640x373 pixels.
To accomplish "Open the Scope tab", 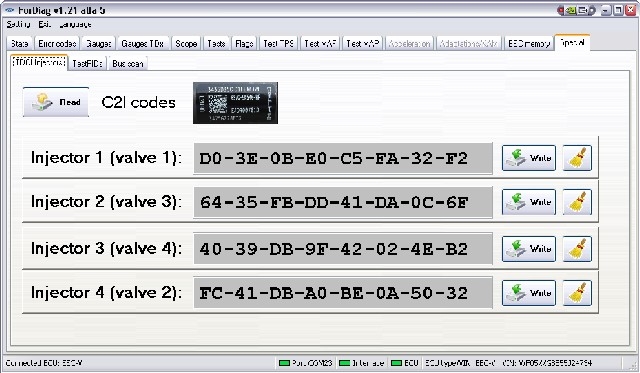I will [186, 43].
